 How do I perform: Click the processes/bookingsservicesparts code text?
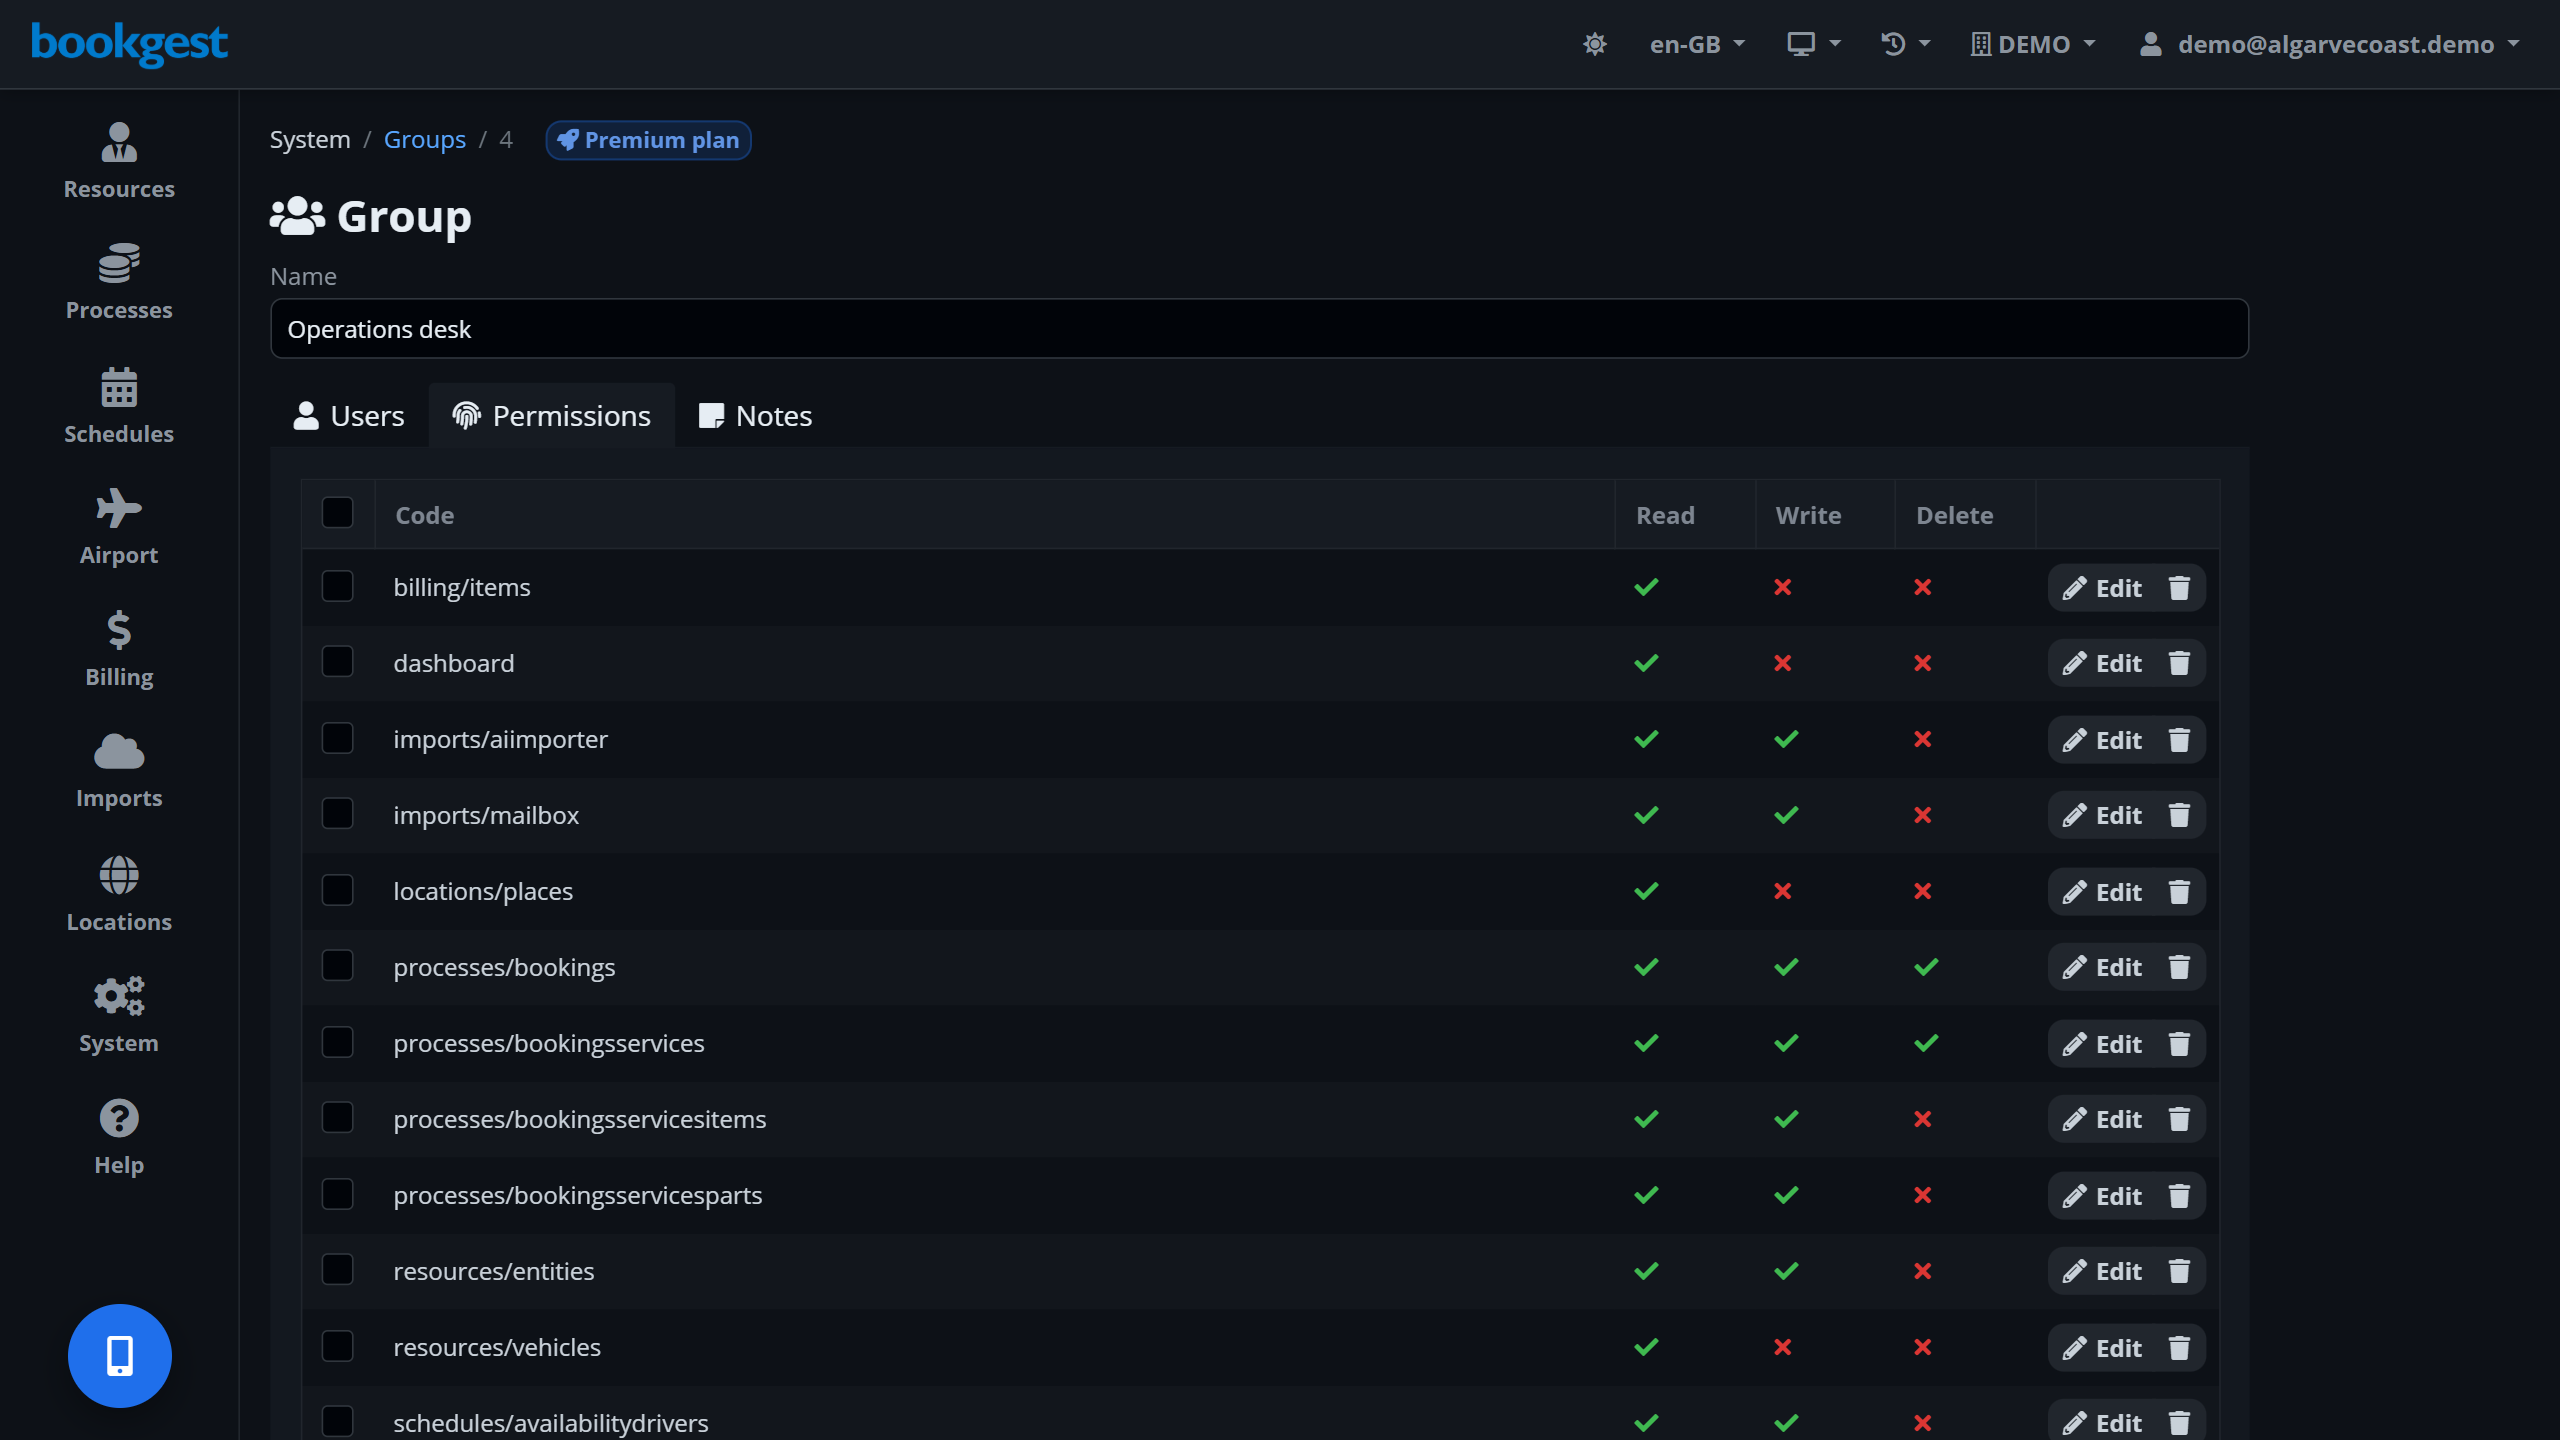(x=578, y=1196)
